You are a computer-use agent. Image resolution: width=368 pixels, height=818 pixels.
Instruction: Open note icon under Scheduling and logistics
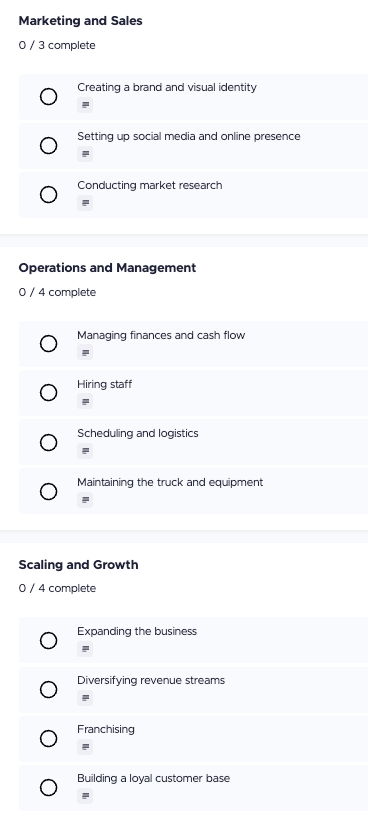85,451
